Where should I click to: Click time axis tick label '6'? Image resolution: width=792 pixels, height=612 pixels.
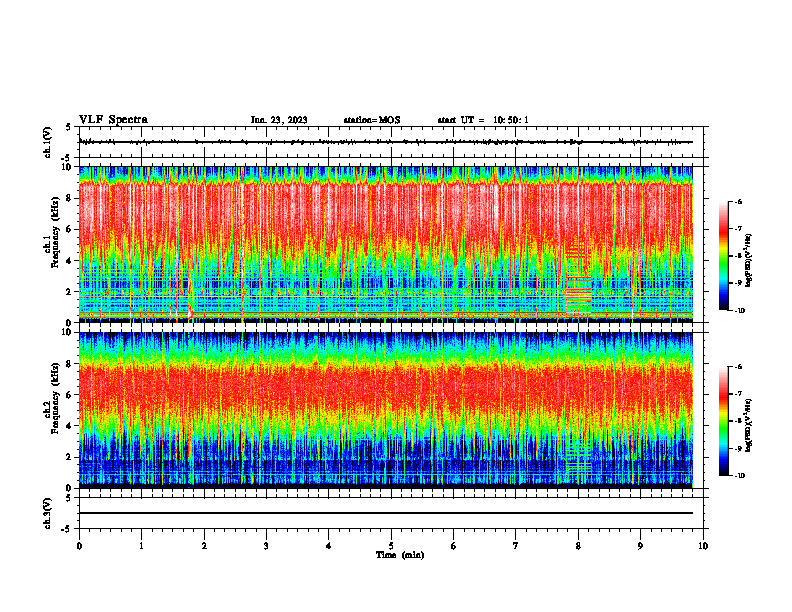pos(454,546)
